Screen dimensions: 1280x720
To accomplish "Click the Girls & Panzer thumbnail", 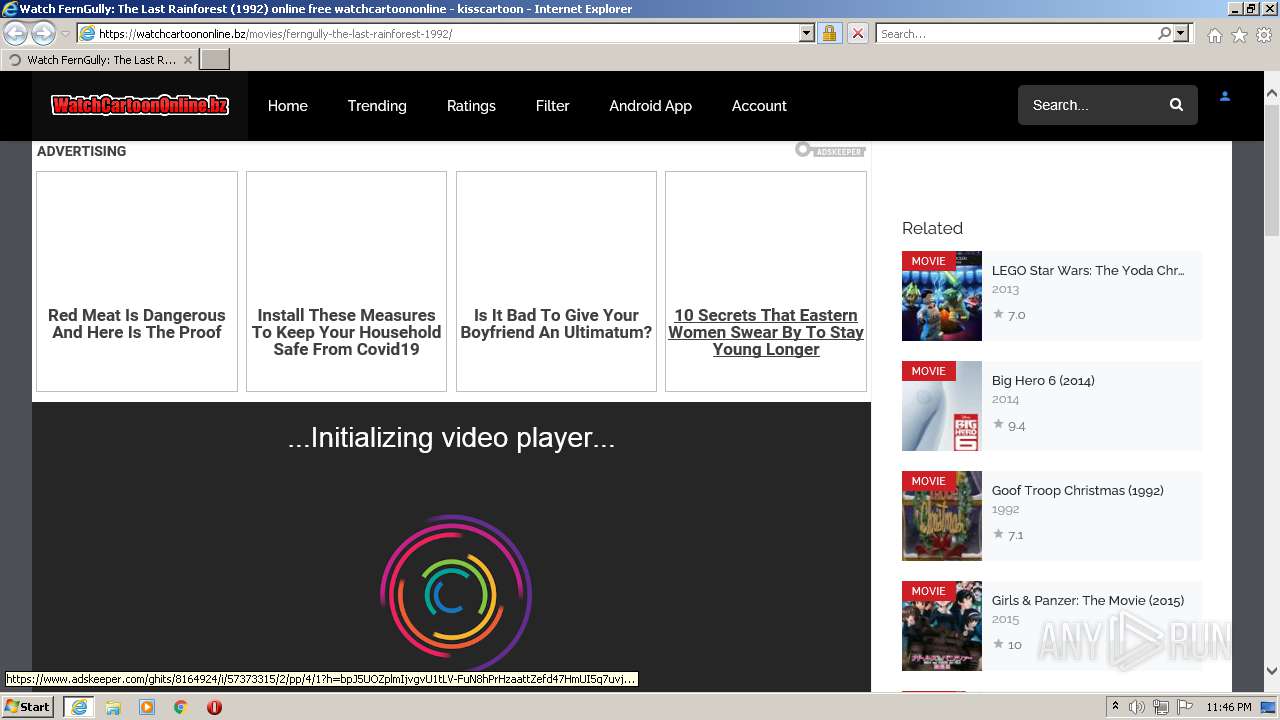I will point(942,626).
